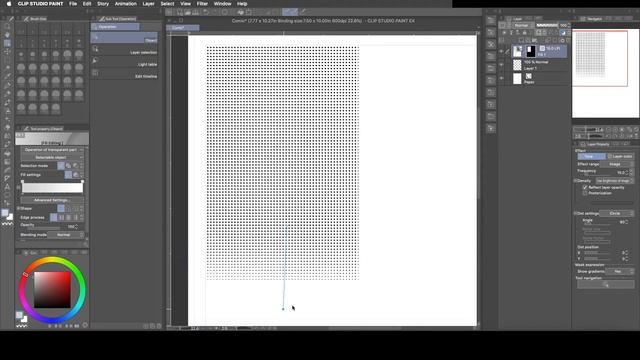Open Tool Property wrench settings icon
Viewport: 640px width, 360px height.
85,244
